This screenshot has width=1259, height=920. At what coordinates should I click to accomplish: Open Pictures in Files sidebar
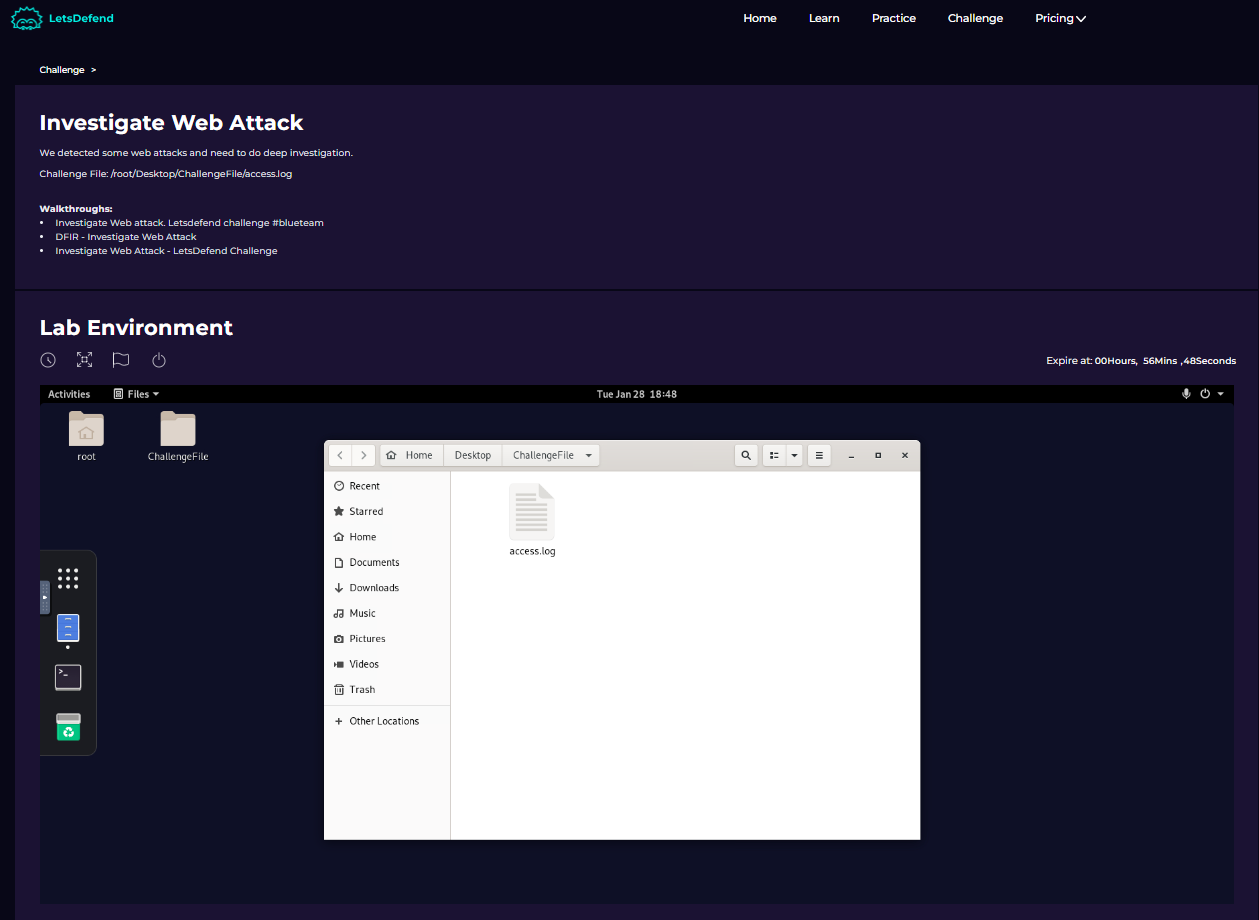387,638
